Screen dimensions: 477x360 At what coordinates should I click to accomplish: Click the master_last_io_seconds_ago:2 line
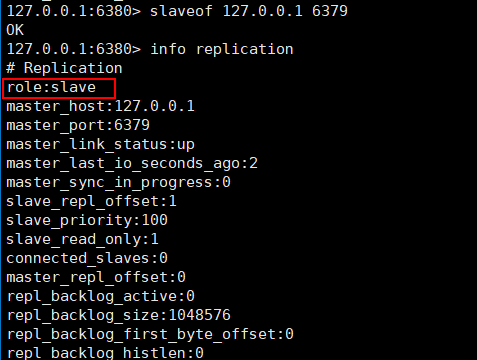point(132,164)
